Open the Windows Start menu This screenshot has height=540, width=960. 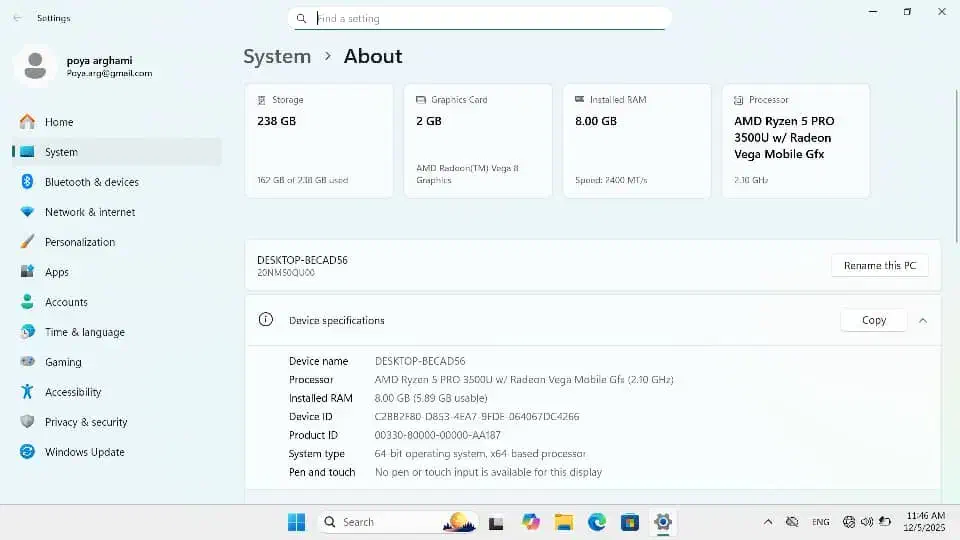point(296,522)
